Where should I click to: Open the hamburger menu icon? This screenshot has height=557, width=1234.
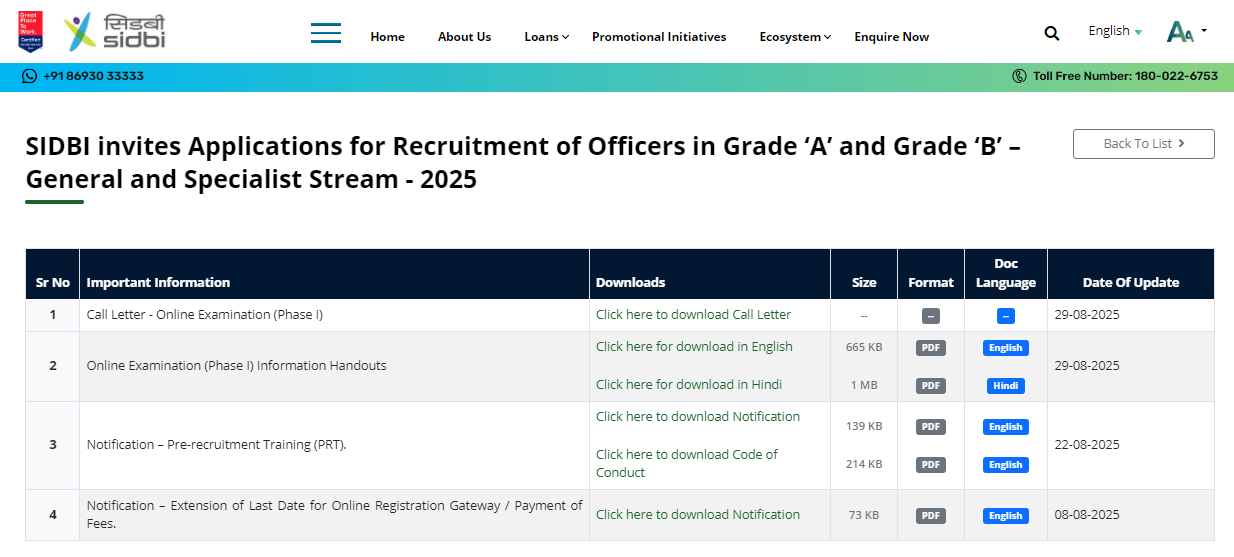pos(325,33)
